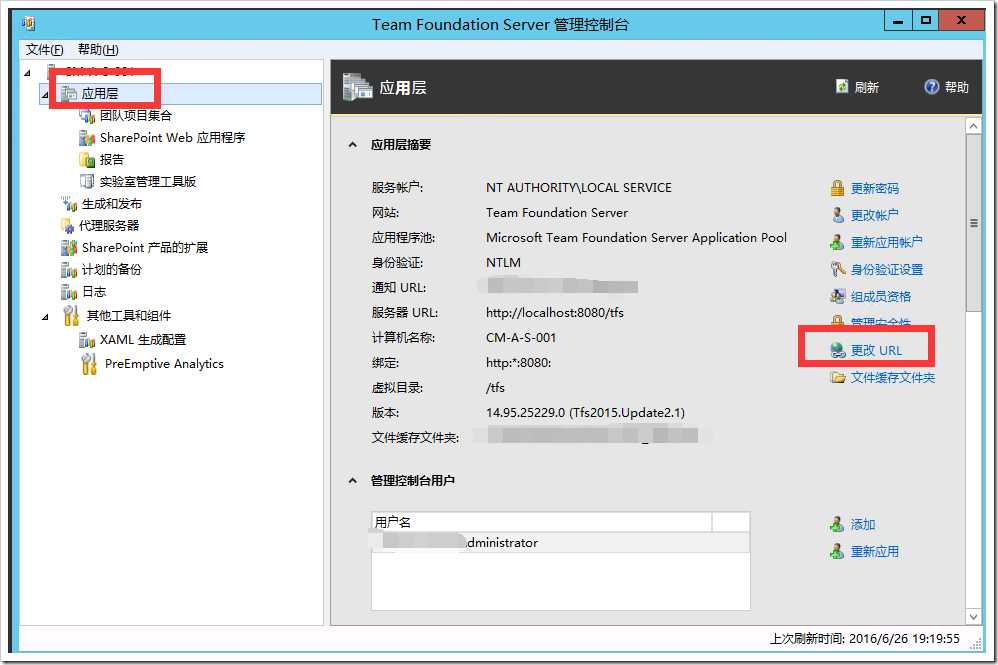The image size is (998, 665).
Task: Click the 刷新 link in header
Action: click(x=867, y=87)
